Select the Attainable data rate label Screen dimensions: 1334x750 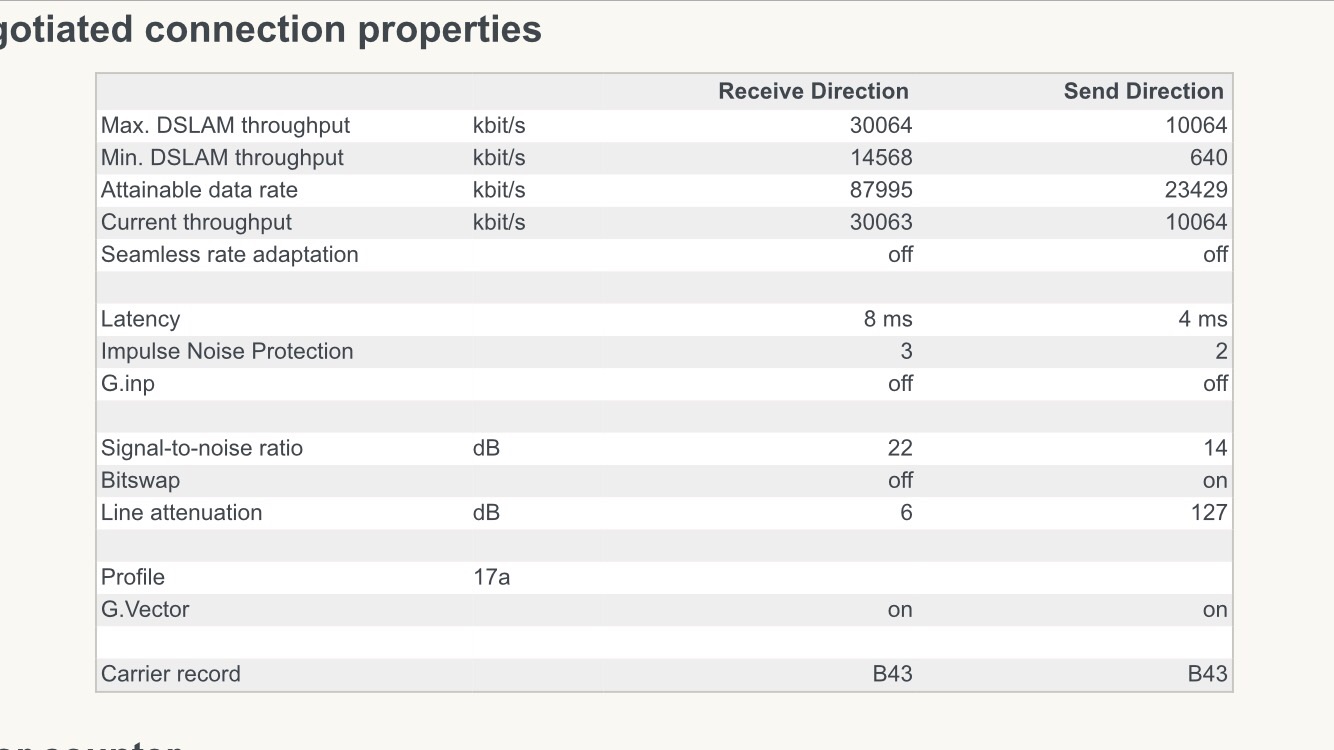[x=199, y=190]
